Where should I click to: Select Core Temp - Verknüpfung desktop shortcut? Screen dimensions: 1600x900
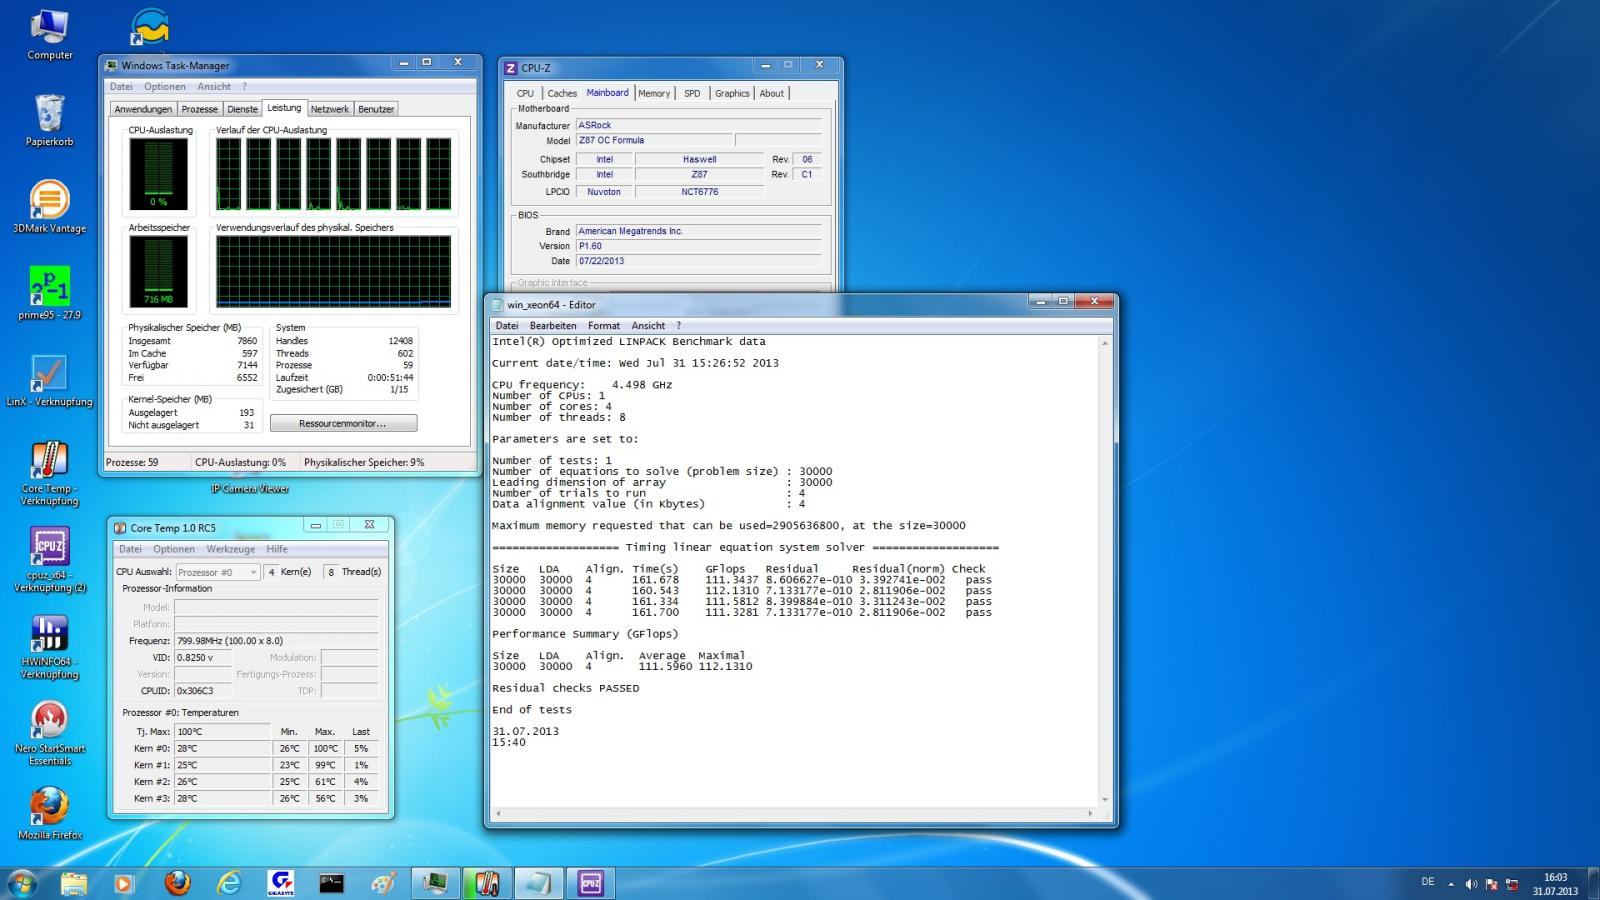coord(49,474)
